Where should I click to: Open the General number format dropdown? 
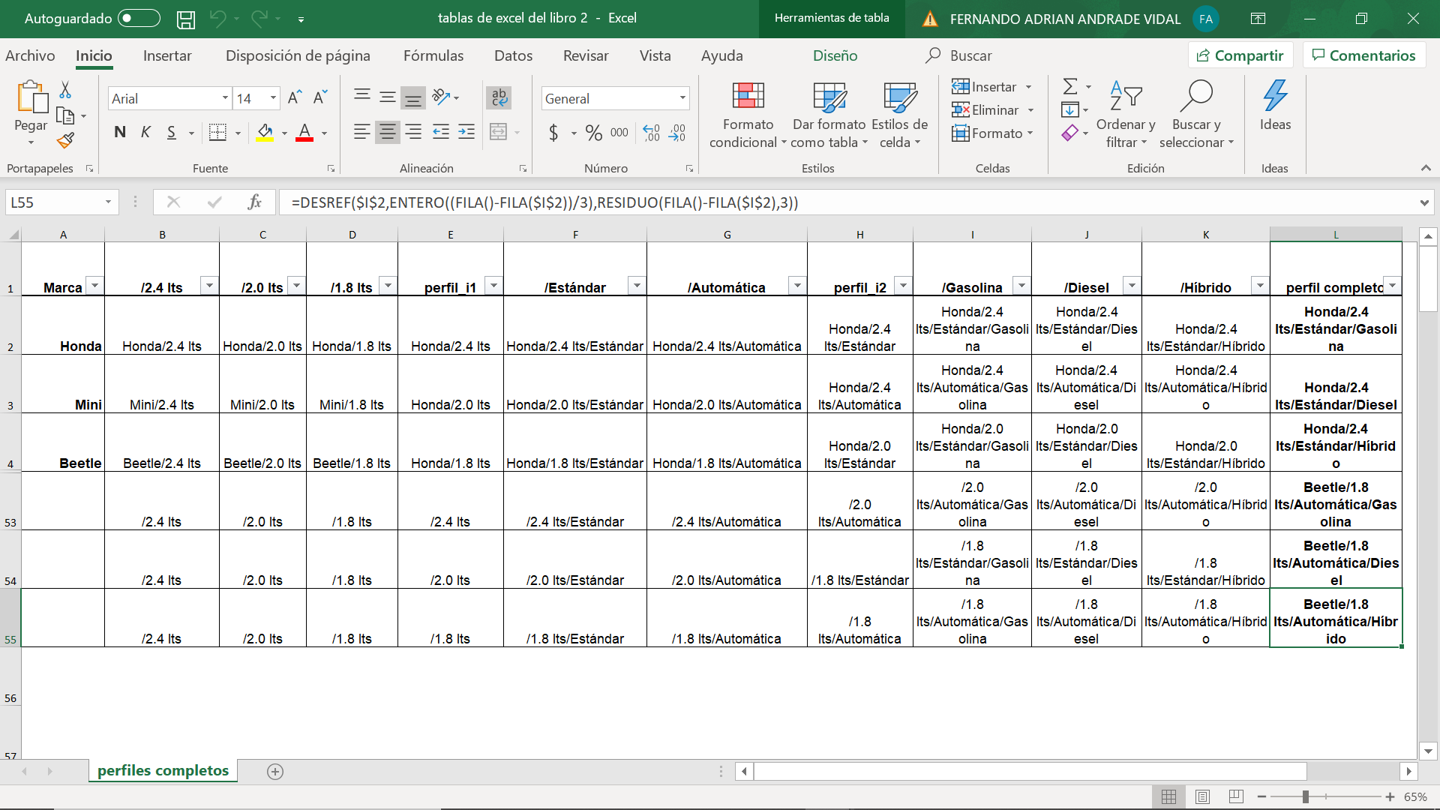click(682, 99)
